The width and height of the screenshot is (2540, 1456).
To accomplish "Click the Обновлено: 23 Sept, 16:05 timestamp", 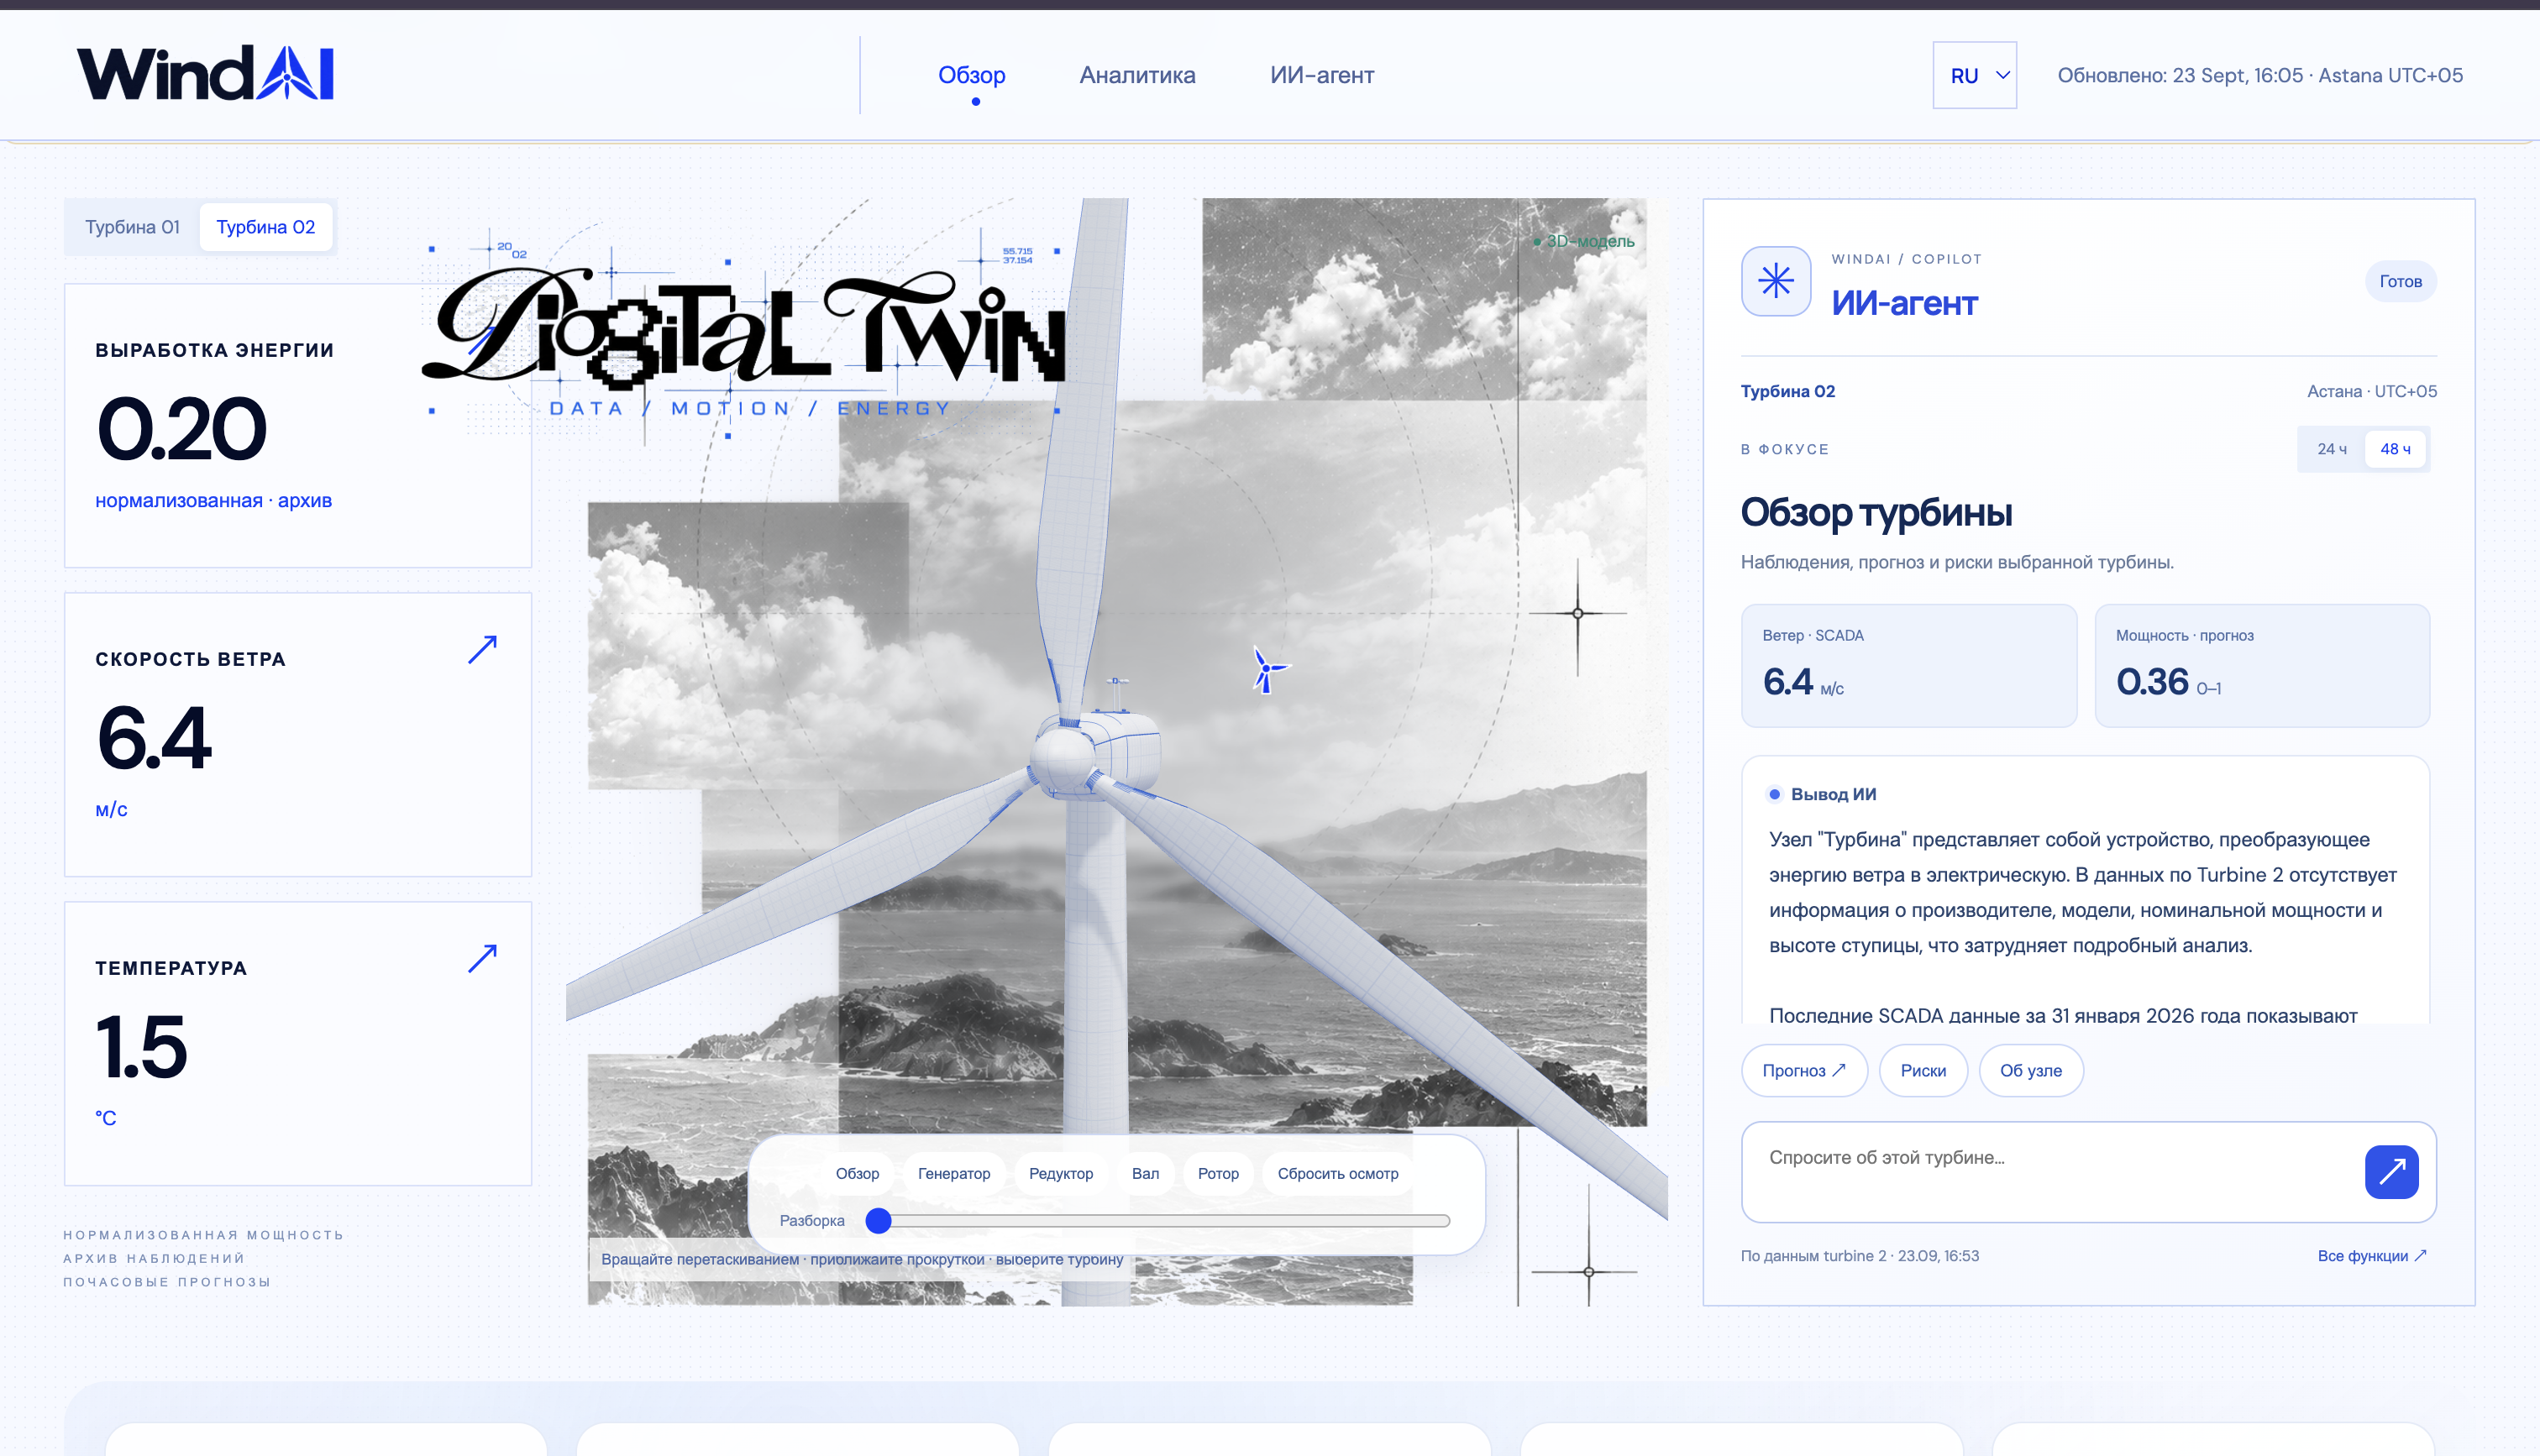I will 2260,75.
